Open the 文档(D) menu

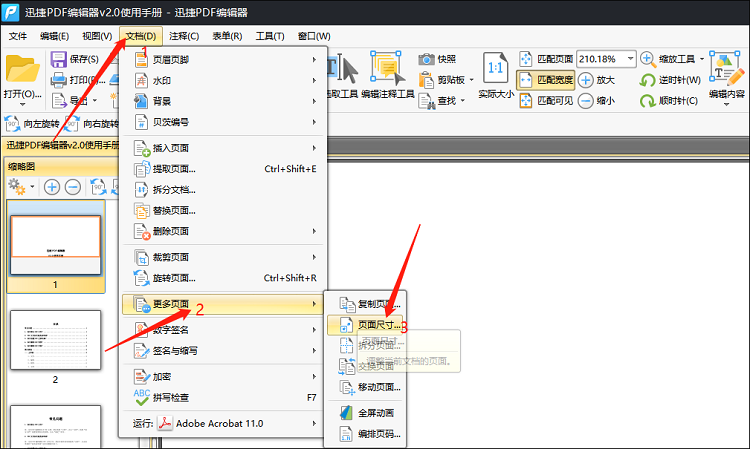point(141,36)
